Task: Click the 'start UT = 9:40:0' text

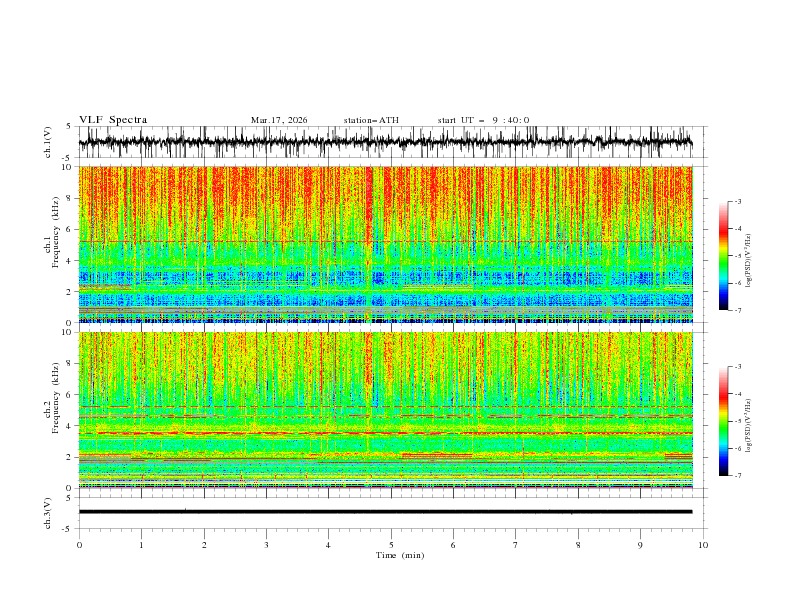Action: pyautogui.click(x=483, y=120)
